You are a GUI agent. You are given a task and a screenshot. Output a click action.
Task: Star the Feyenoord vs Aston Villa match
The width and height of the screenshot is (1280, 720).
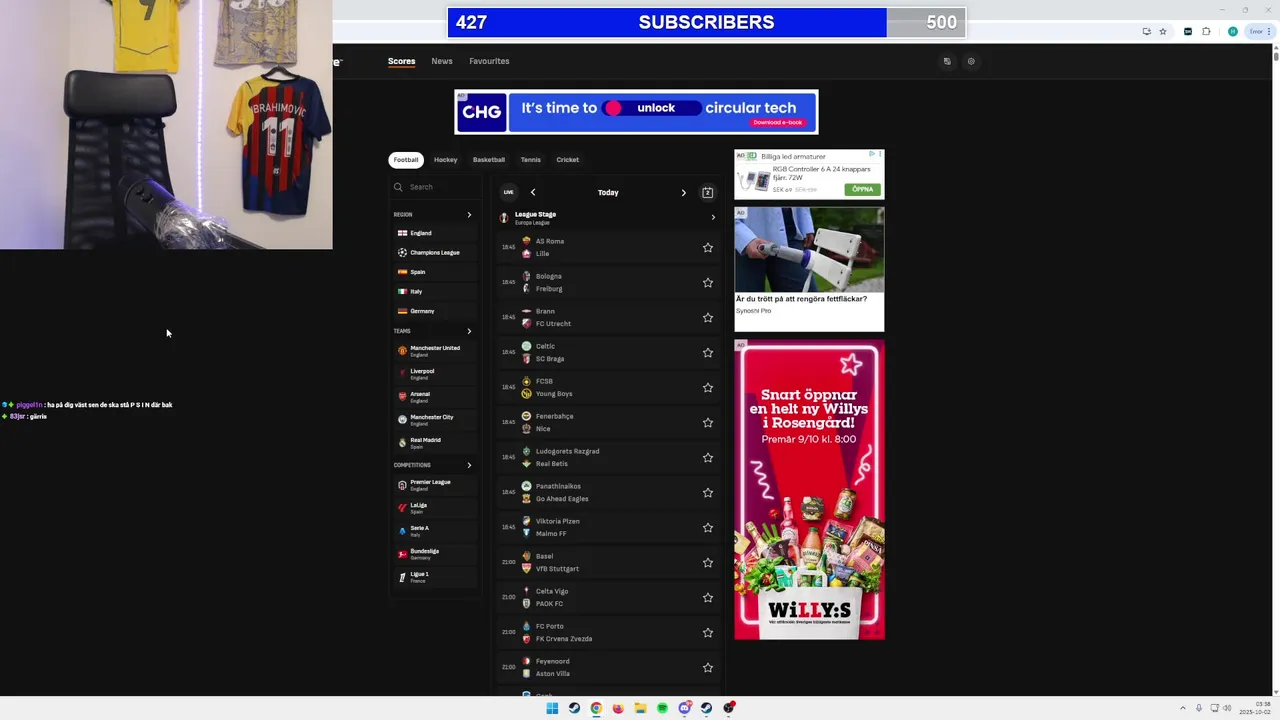[x=707, y=667]
